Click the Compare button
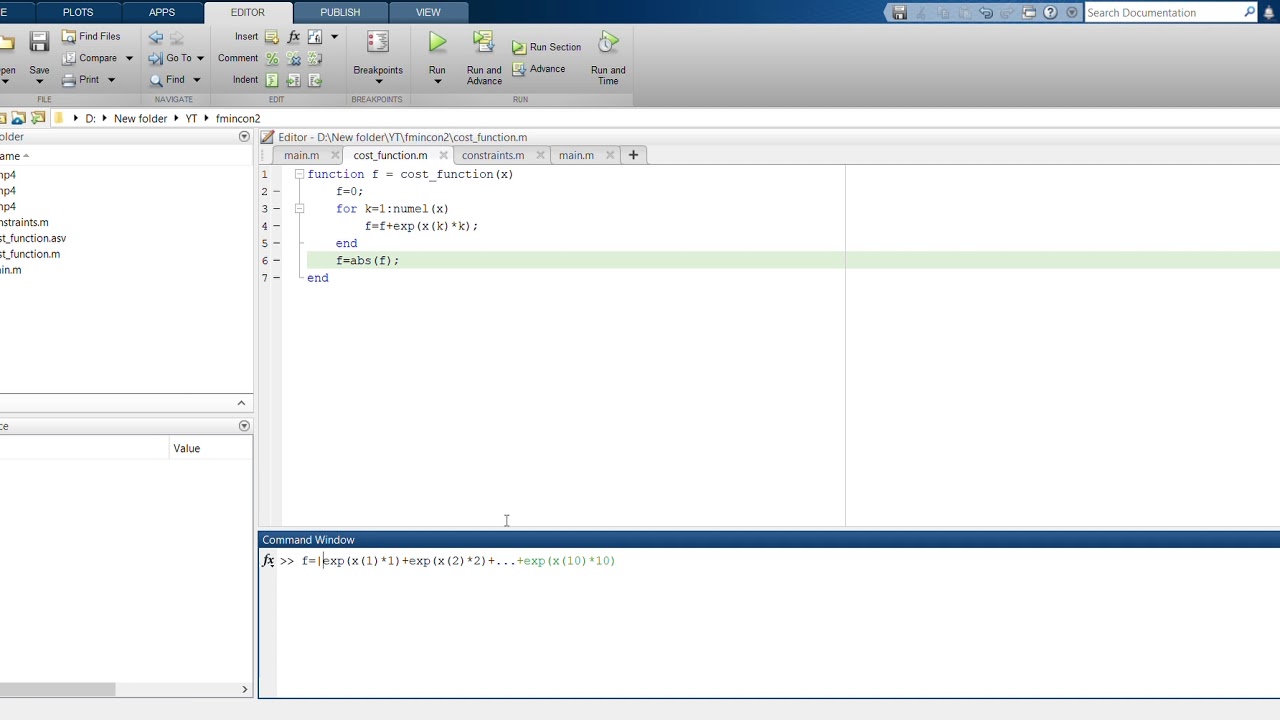This screenshot has height=720, width=1280. 90,58
